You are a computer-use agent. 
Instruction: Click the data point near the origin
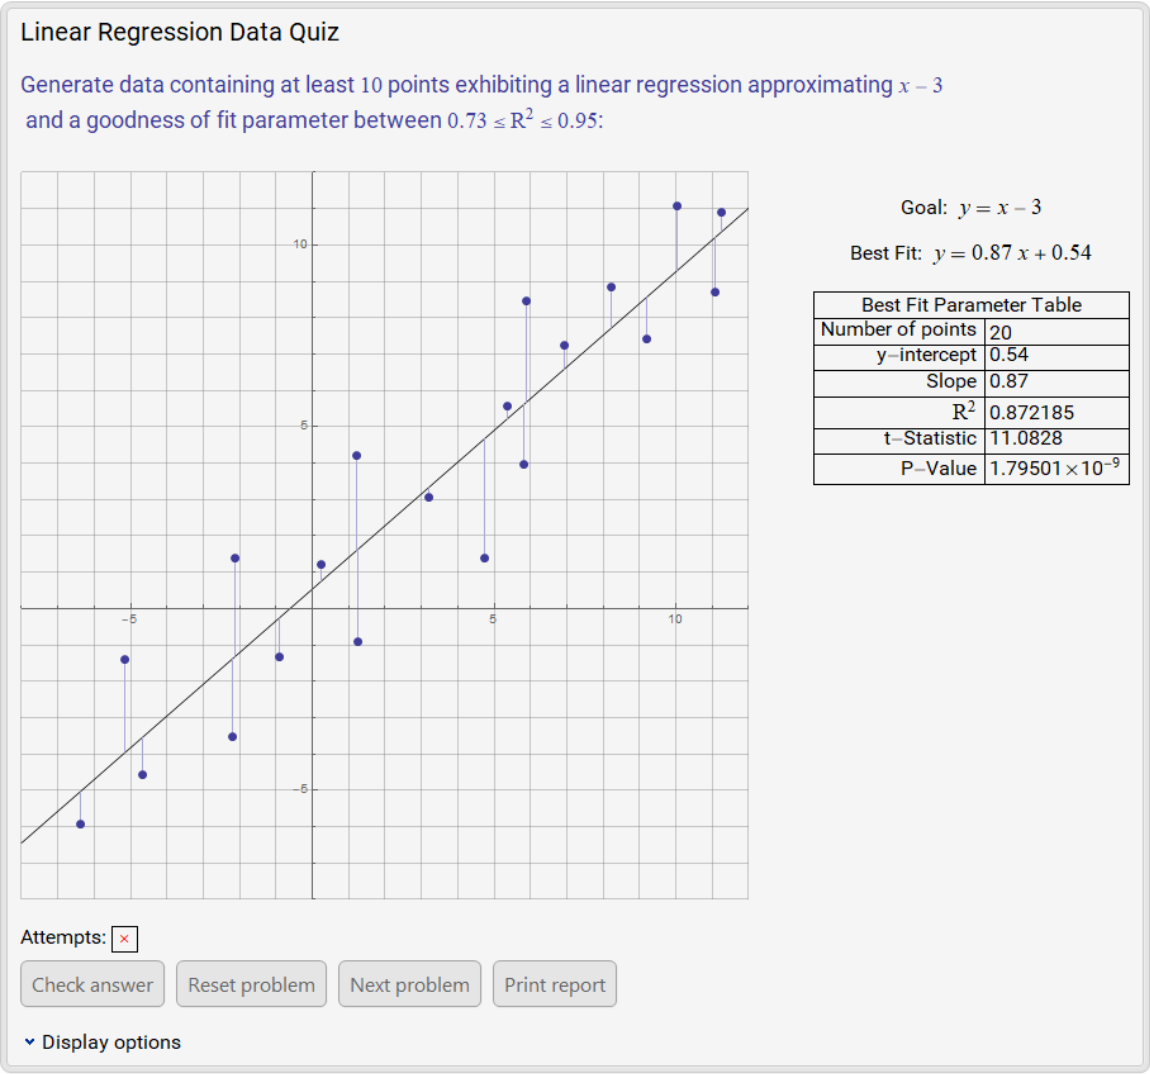[320, 563]
